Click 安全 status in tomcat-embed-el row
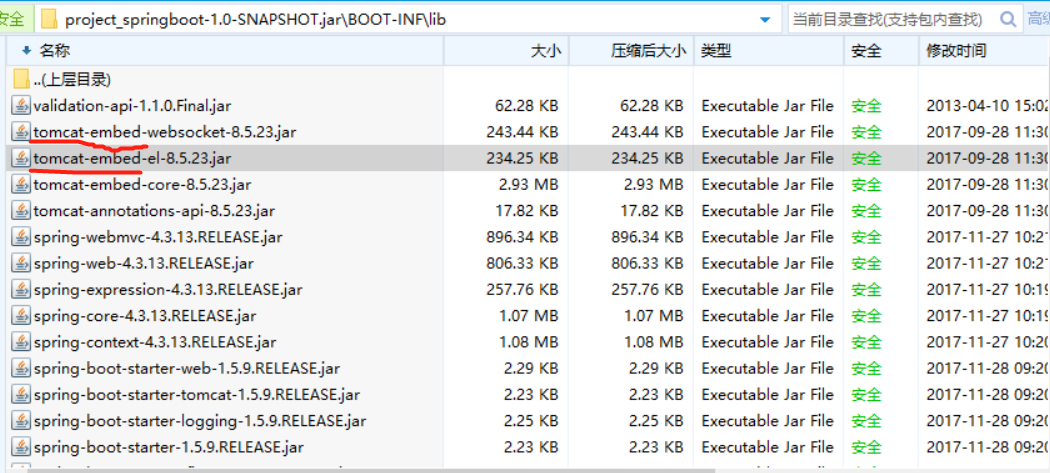Viewport: 1050px width, 473px height. (867, 158)
